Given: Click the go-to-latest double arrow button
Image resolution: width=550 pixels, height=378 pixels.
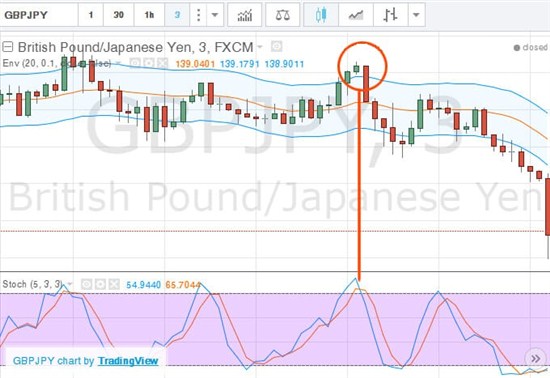Looking at the screenshot, I should pyautogui.click(x=535, y=358).
